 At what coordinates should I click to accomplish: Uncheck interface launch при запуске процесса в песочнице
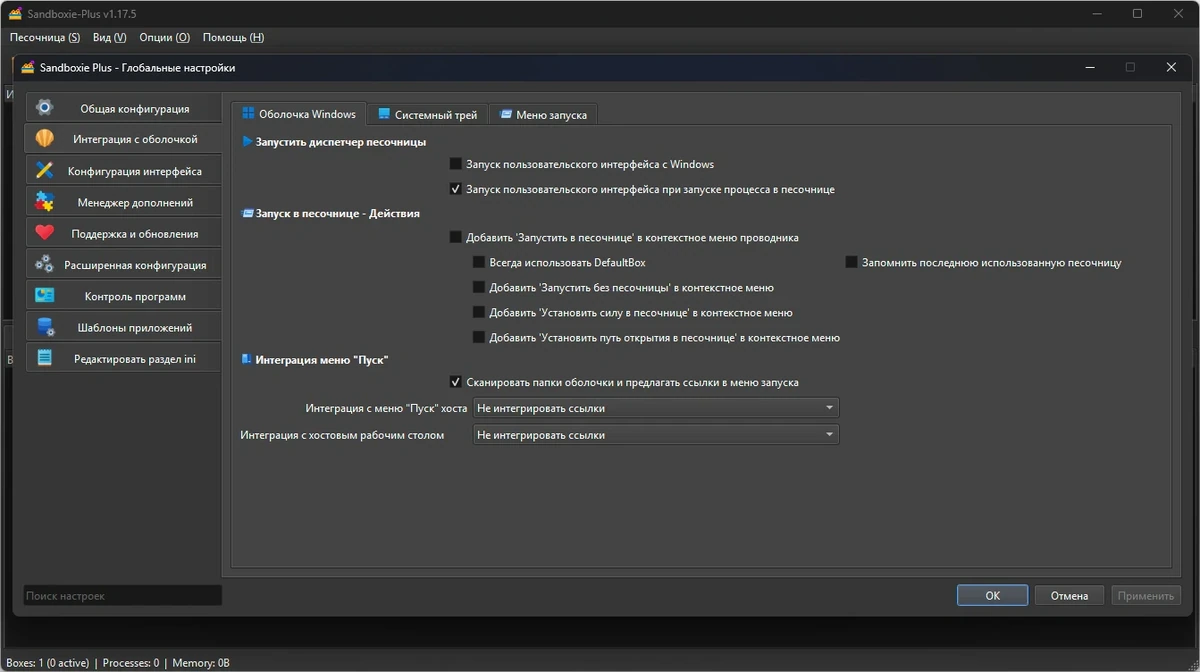[456, 189]
